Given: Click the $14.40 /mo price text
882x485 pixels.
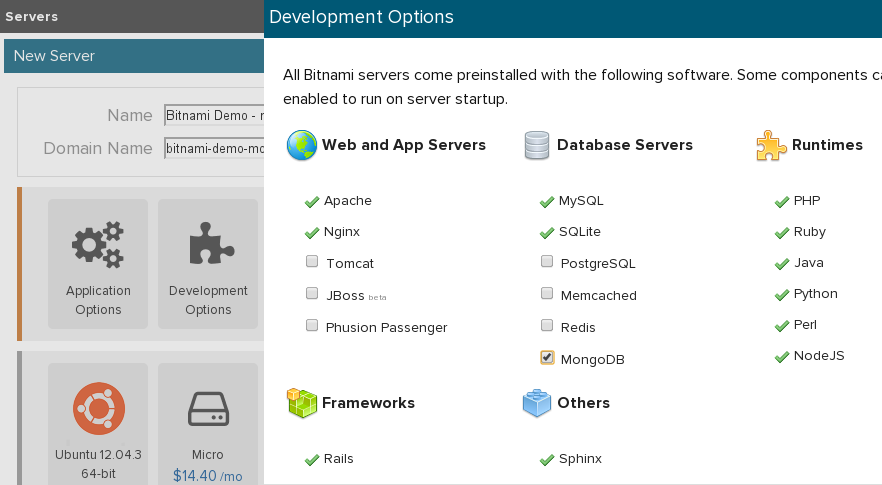Looking at the screenshot, I should click(x=208, y=476).
